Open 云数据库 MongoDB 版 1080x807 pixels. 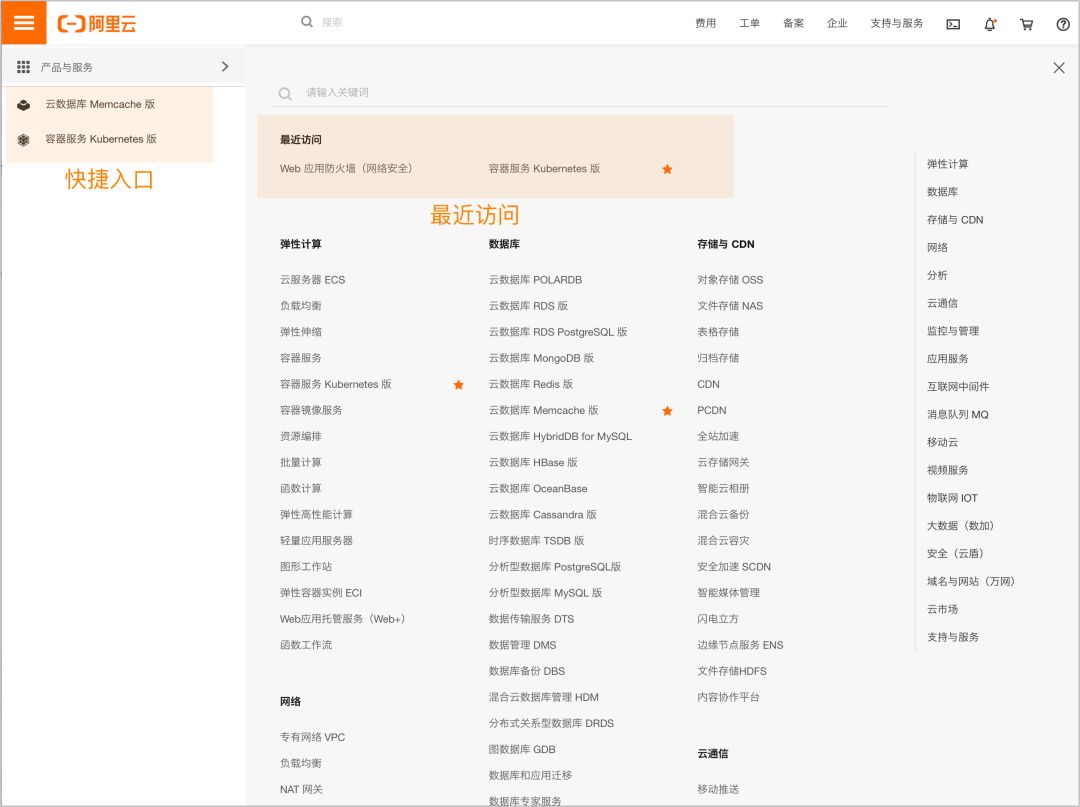pyautogui.click(x=541, y=358)
